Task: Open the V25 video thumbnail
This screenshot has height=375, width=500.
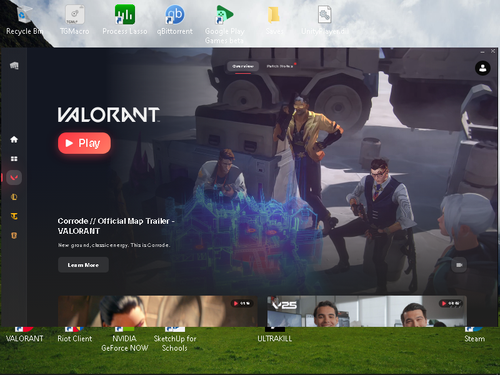Action: (367, 311)
